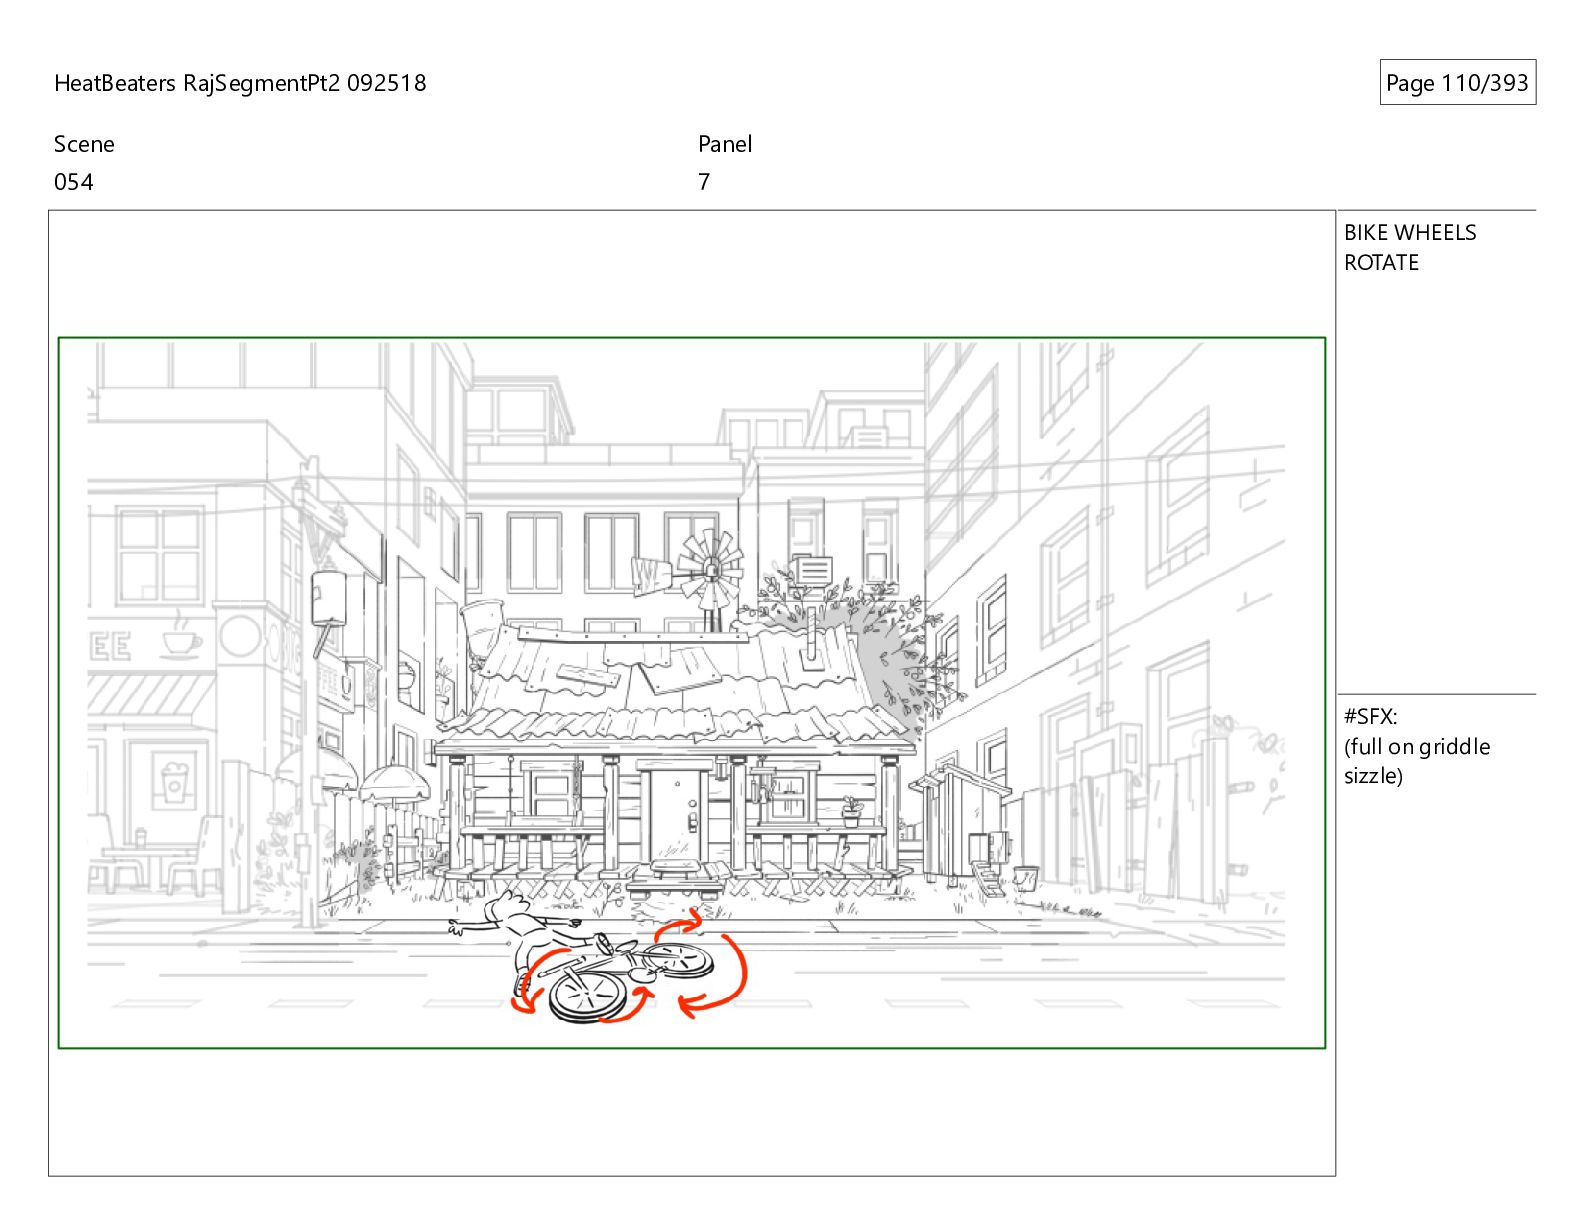Image resolution: width=1584 pixels, height=1224 pixels.
Task: Click the Scene label heading
Action: tap(84, 144)
